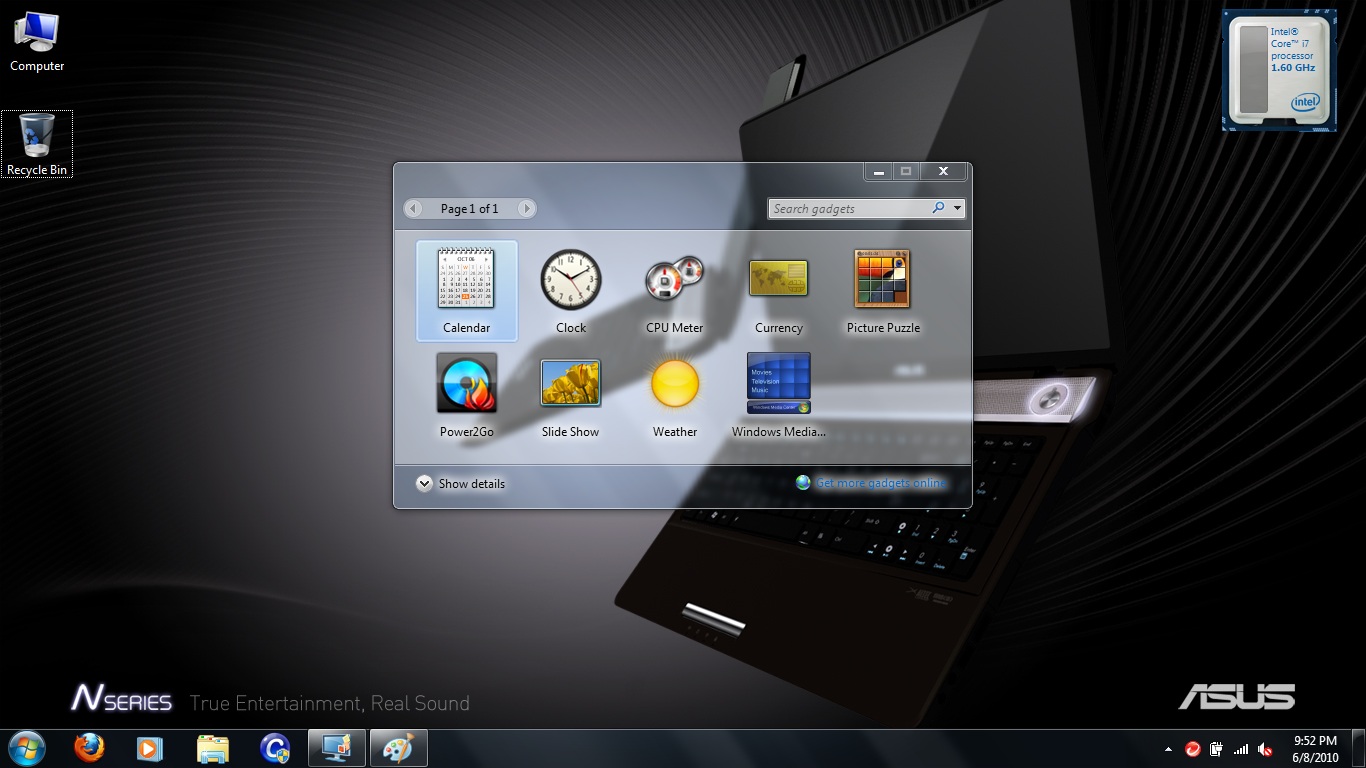Launch Windows Media Player from the taskbar
1366x768 pixels.
click(150, 748)
